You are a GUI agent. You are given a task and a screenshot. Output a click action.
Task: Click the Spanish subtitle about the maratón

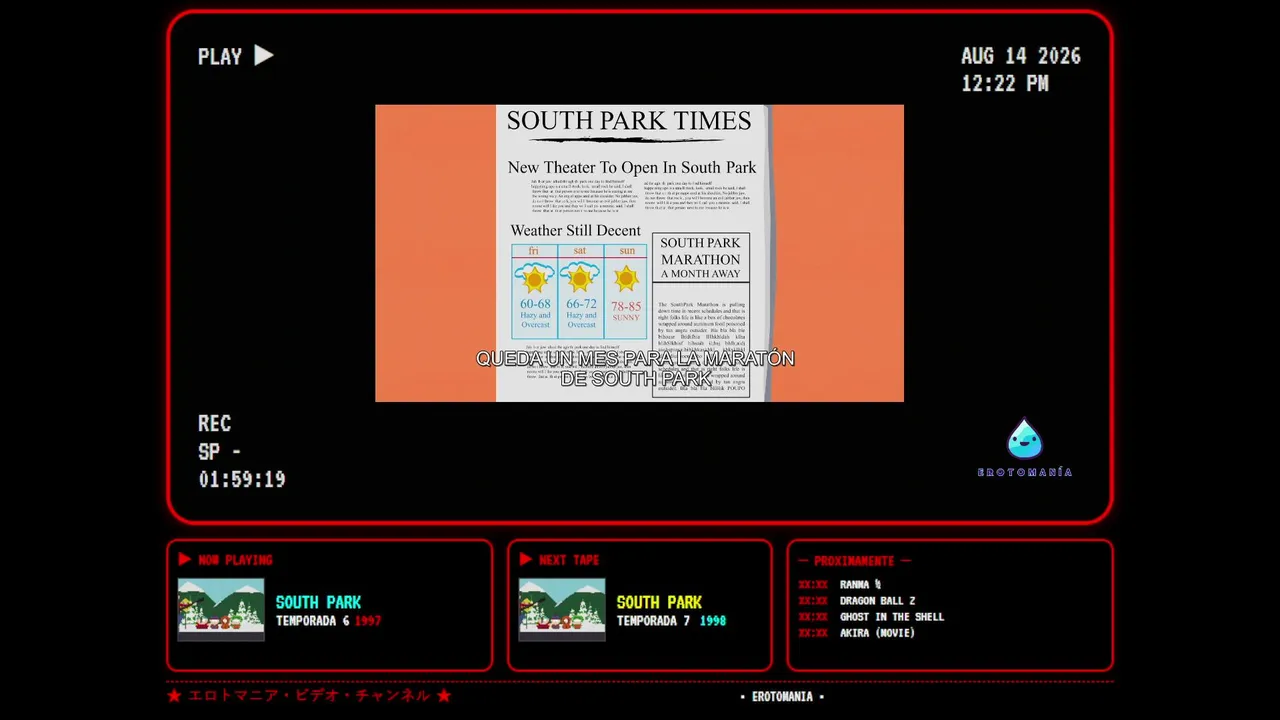(635, 368)
